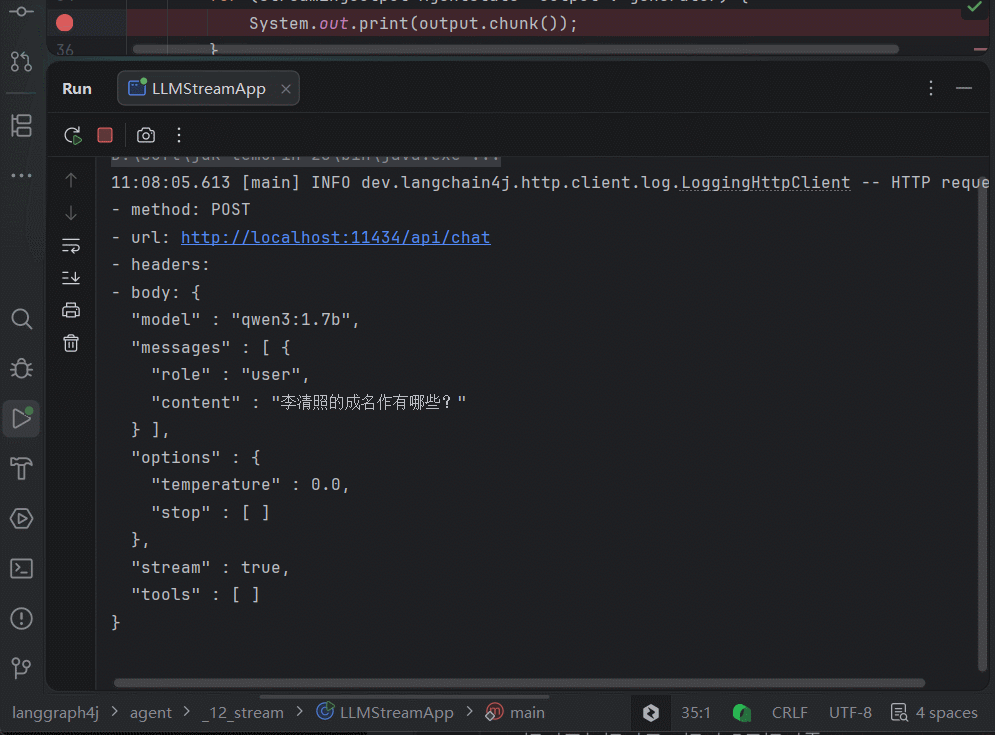
Task: Click the green Spring status bar icon
Action: coord(742,713)
